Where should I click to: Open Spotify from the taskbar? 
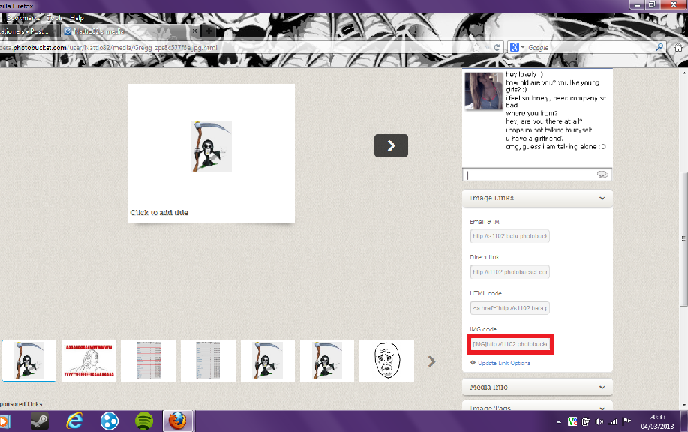pyautogui.click(x=144, y=421)
